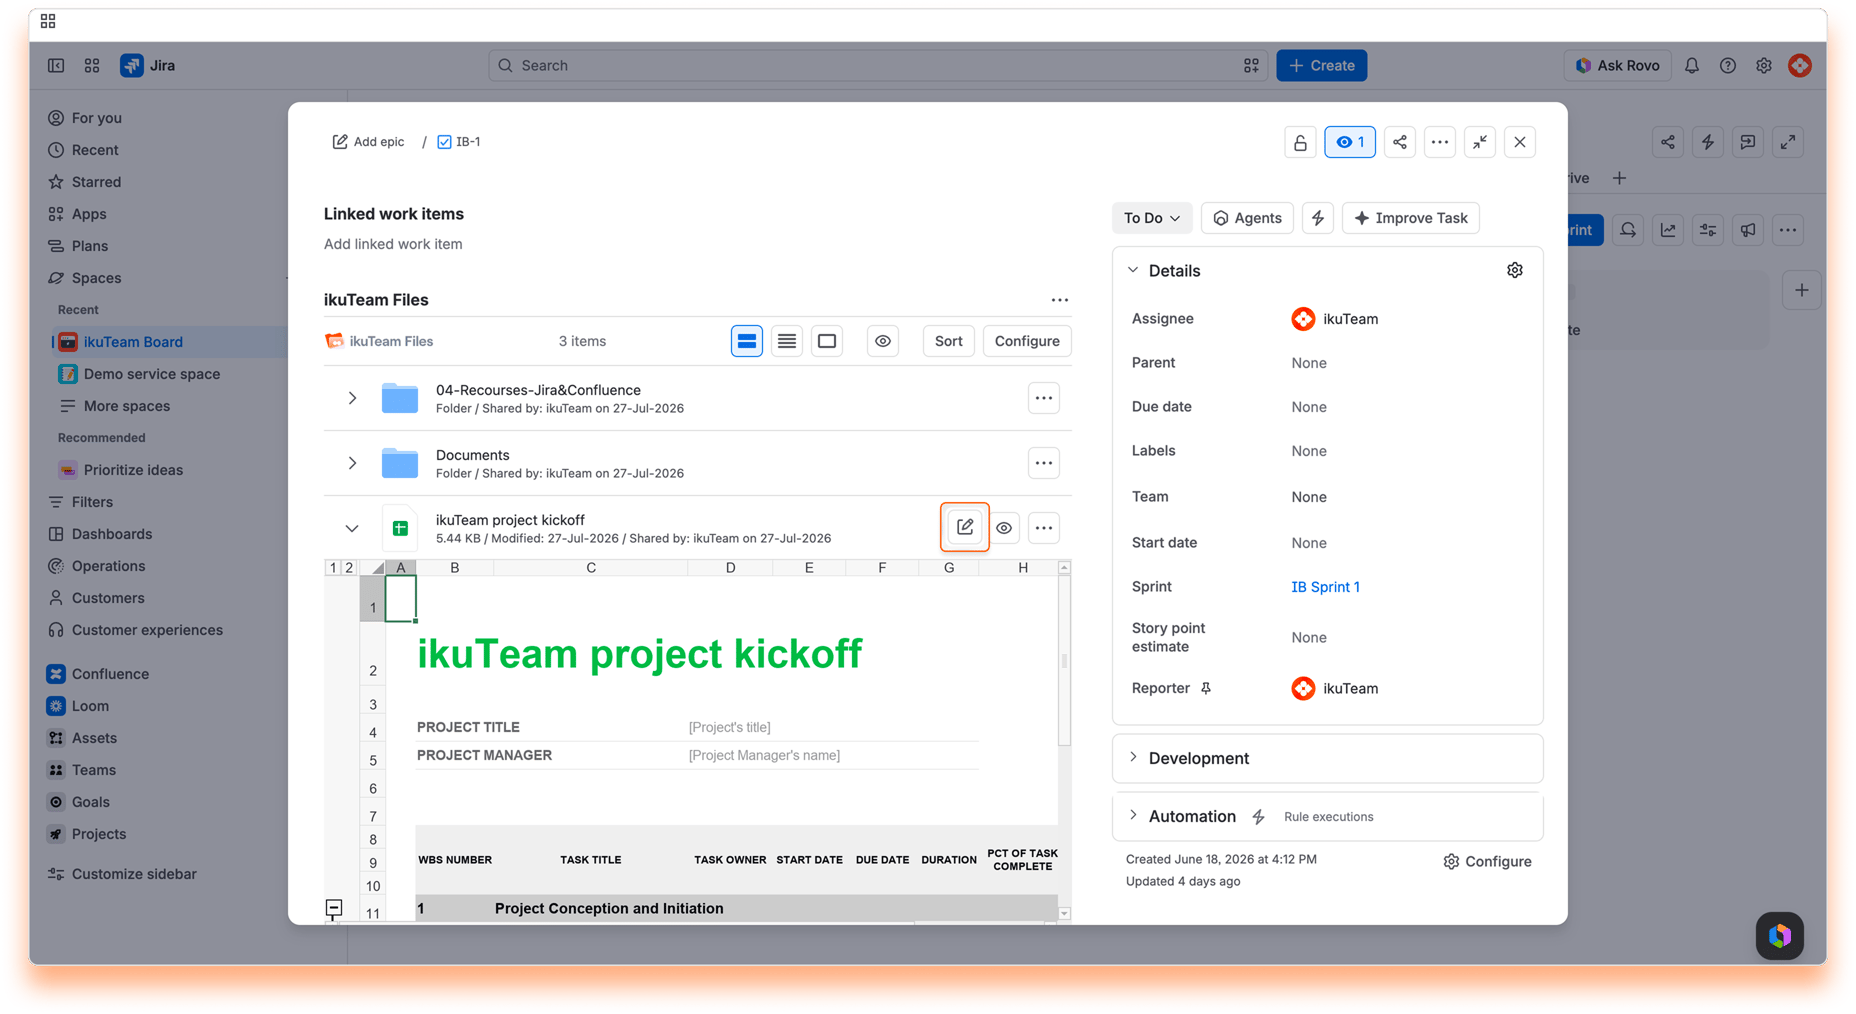Open the Rovo chat floating button
Viewport: 1856px width, 1014px height.
click(1779, 936)
